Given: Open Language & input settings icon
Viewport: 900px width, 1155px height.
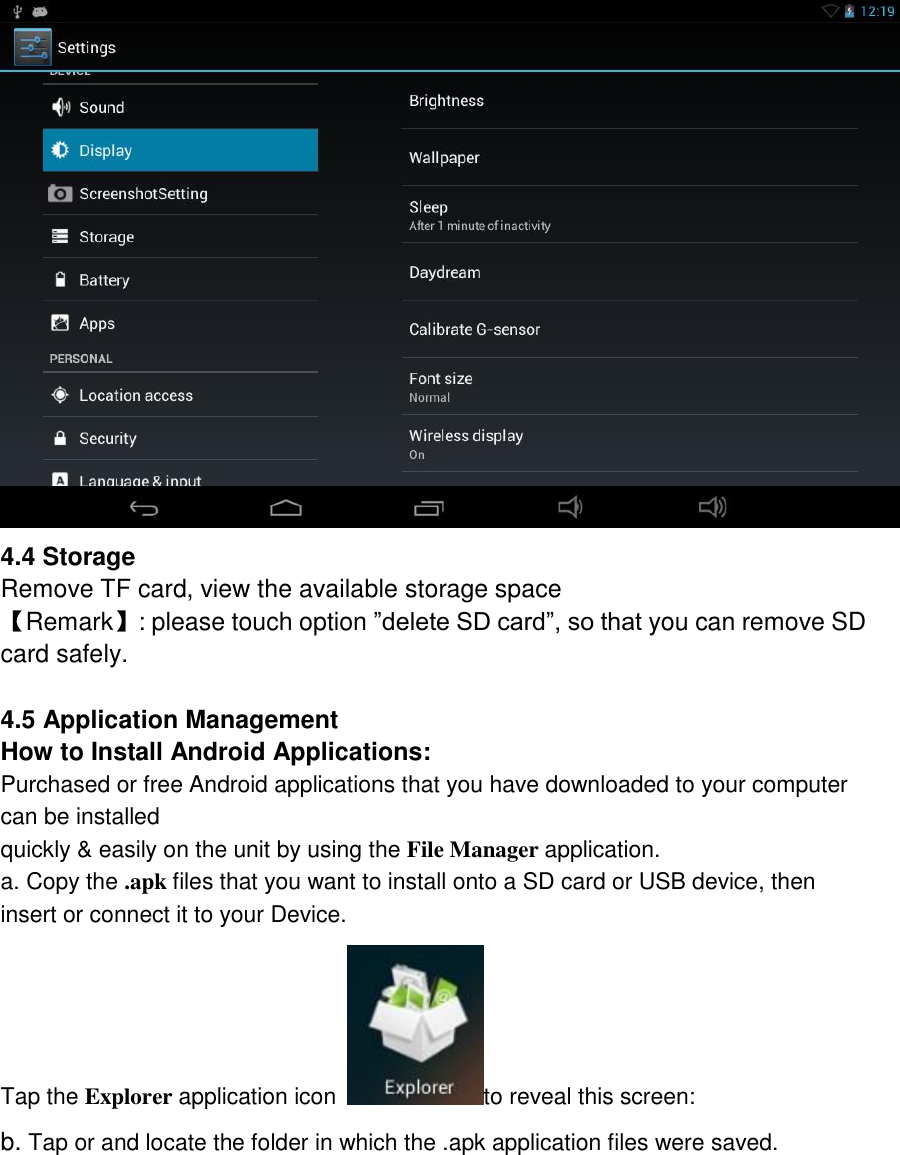Looking at the screenshot, I should click(60, 479).
